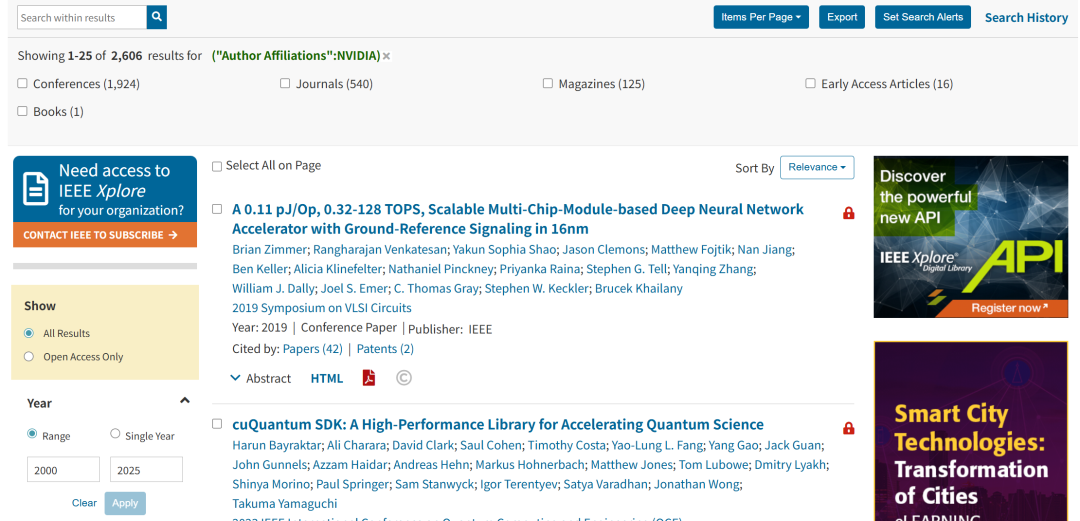Choose Open Access Only radio option
The width and height of the screenshot is (1080, 521).
pos(29,357)
